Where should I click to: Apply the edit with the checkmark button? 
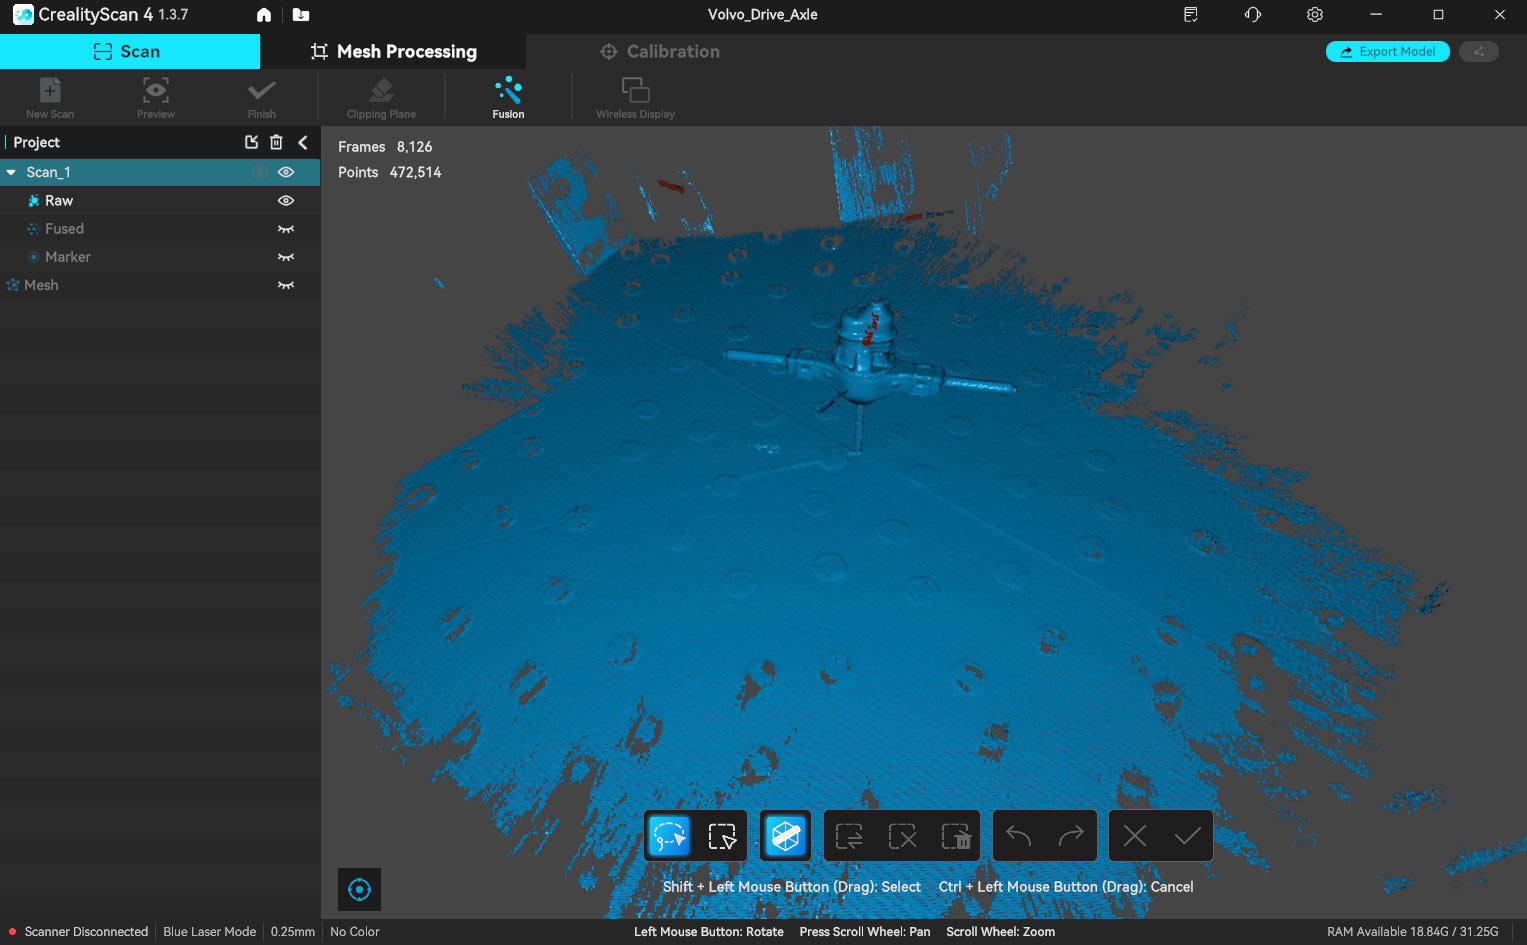1187,836
